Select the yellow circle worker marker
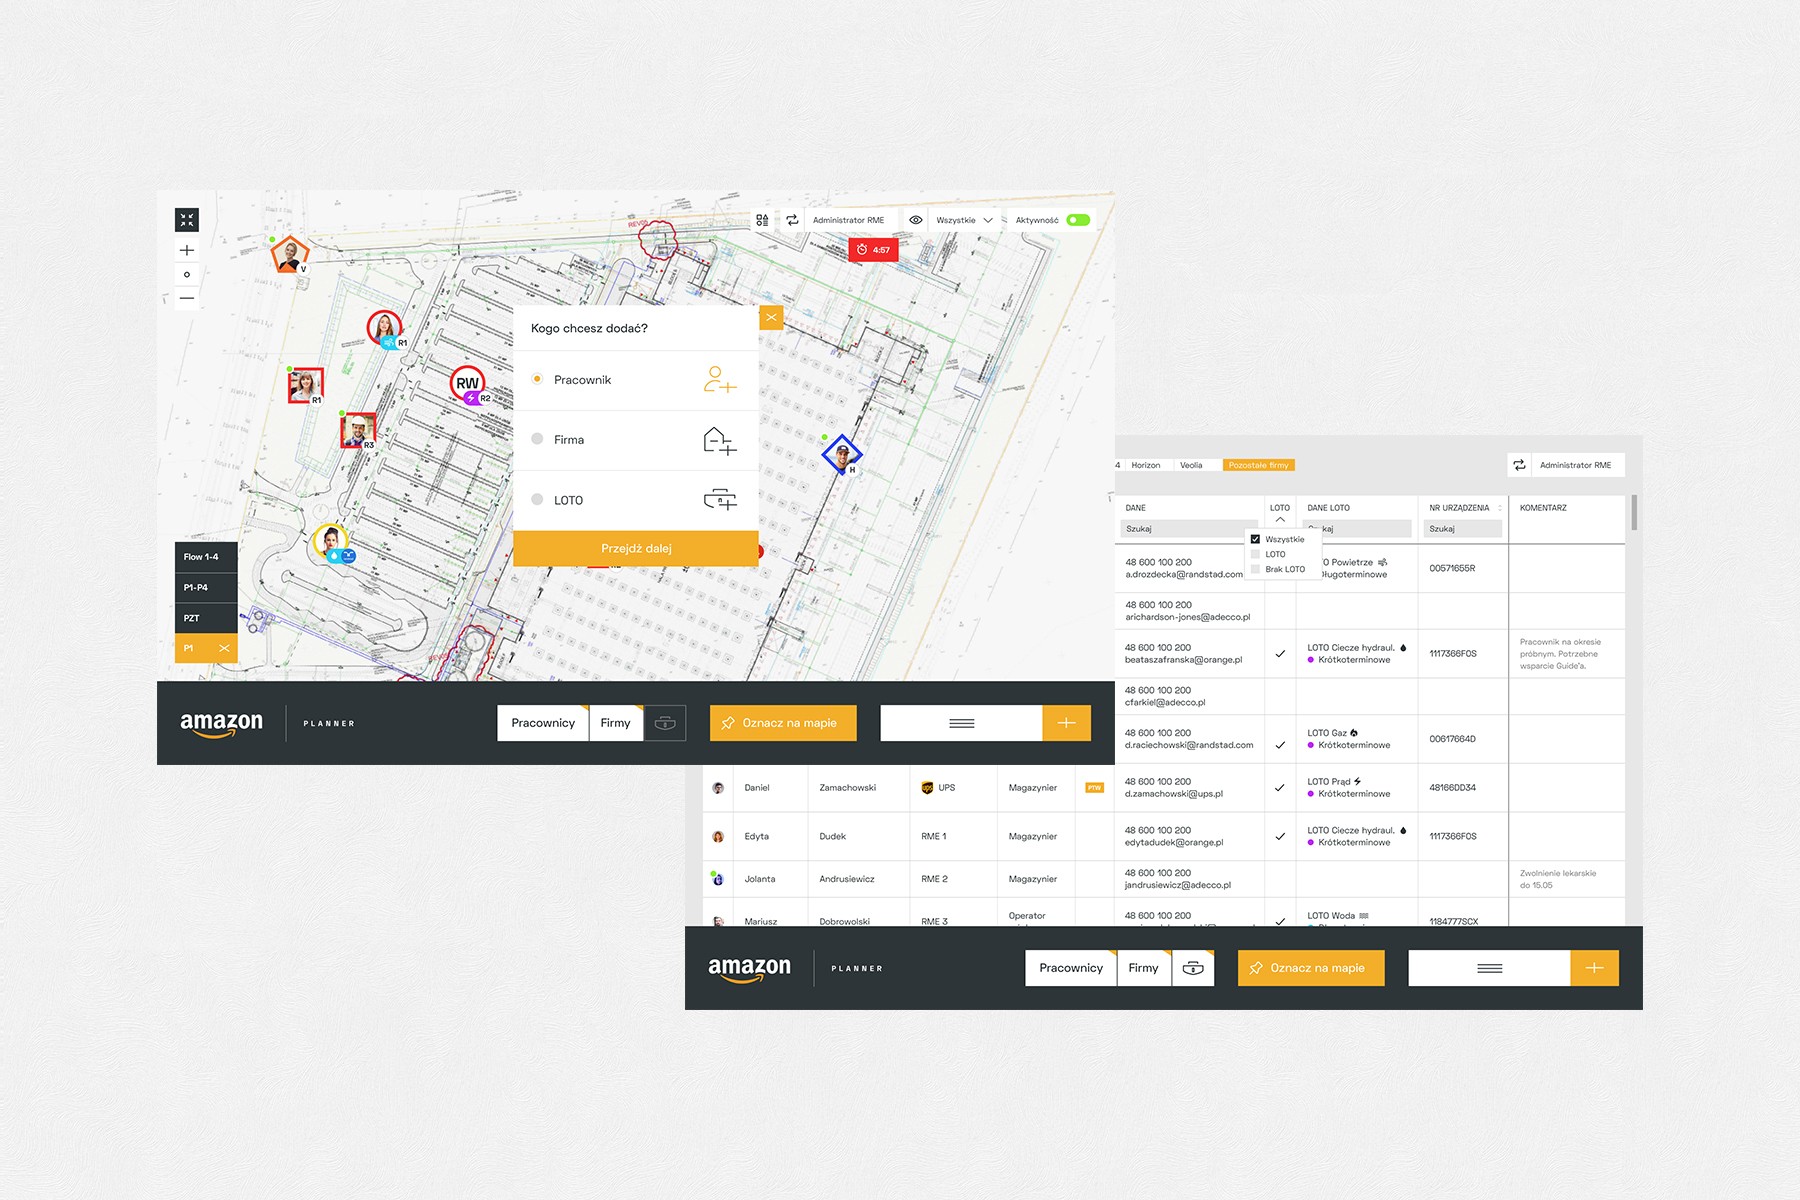 (331, 542)
